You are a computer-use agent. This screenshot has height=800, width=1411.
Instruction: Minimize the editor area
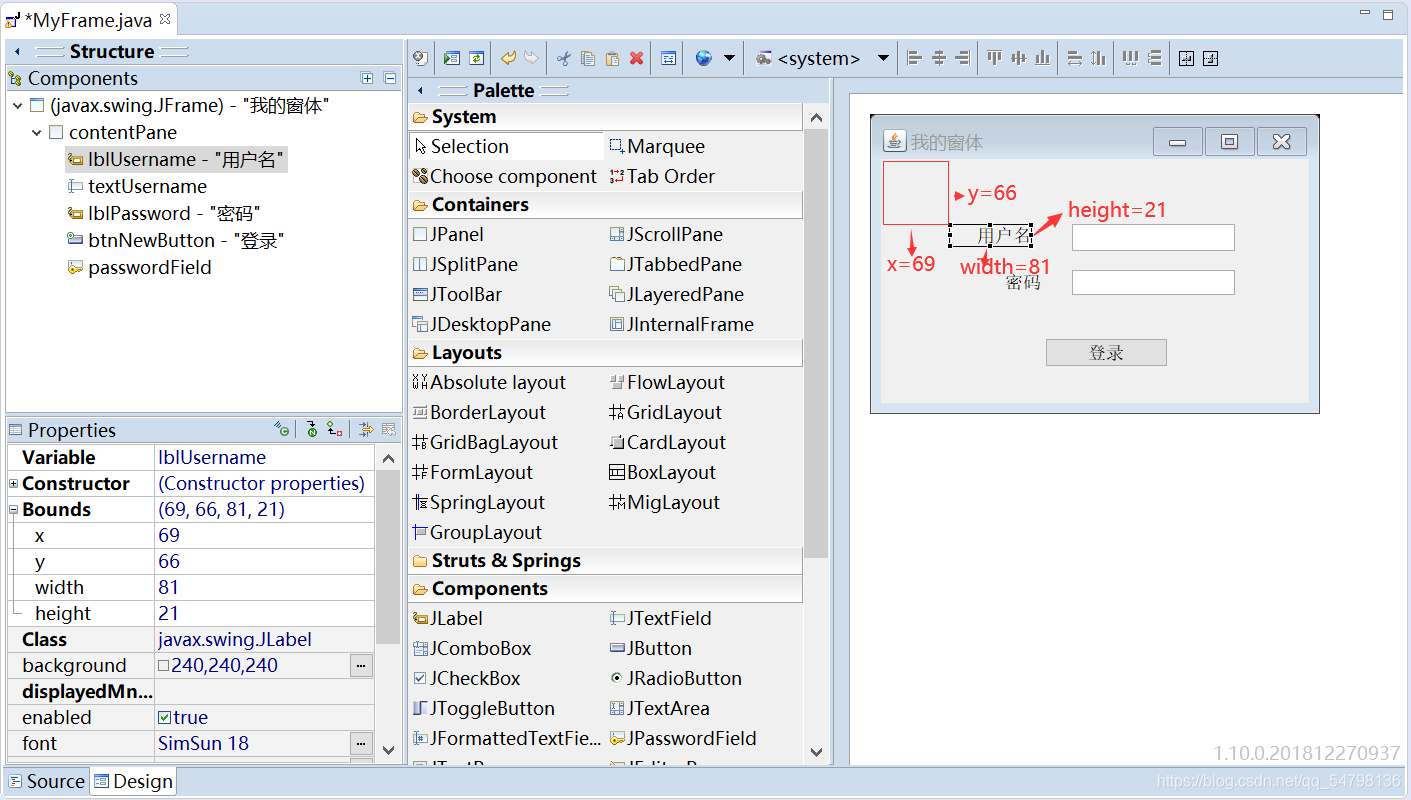click(1365, 14)
